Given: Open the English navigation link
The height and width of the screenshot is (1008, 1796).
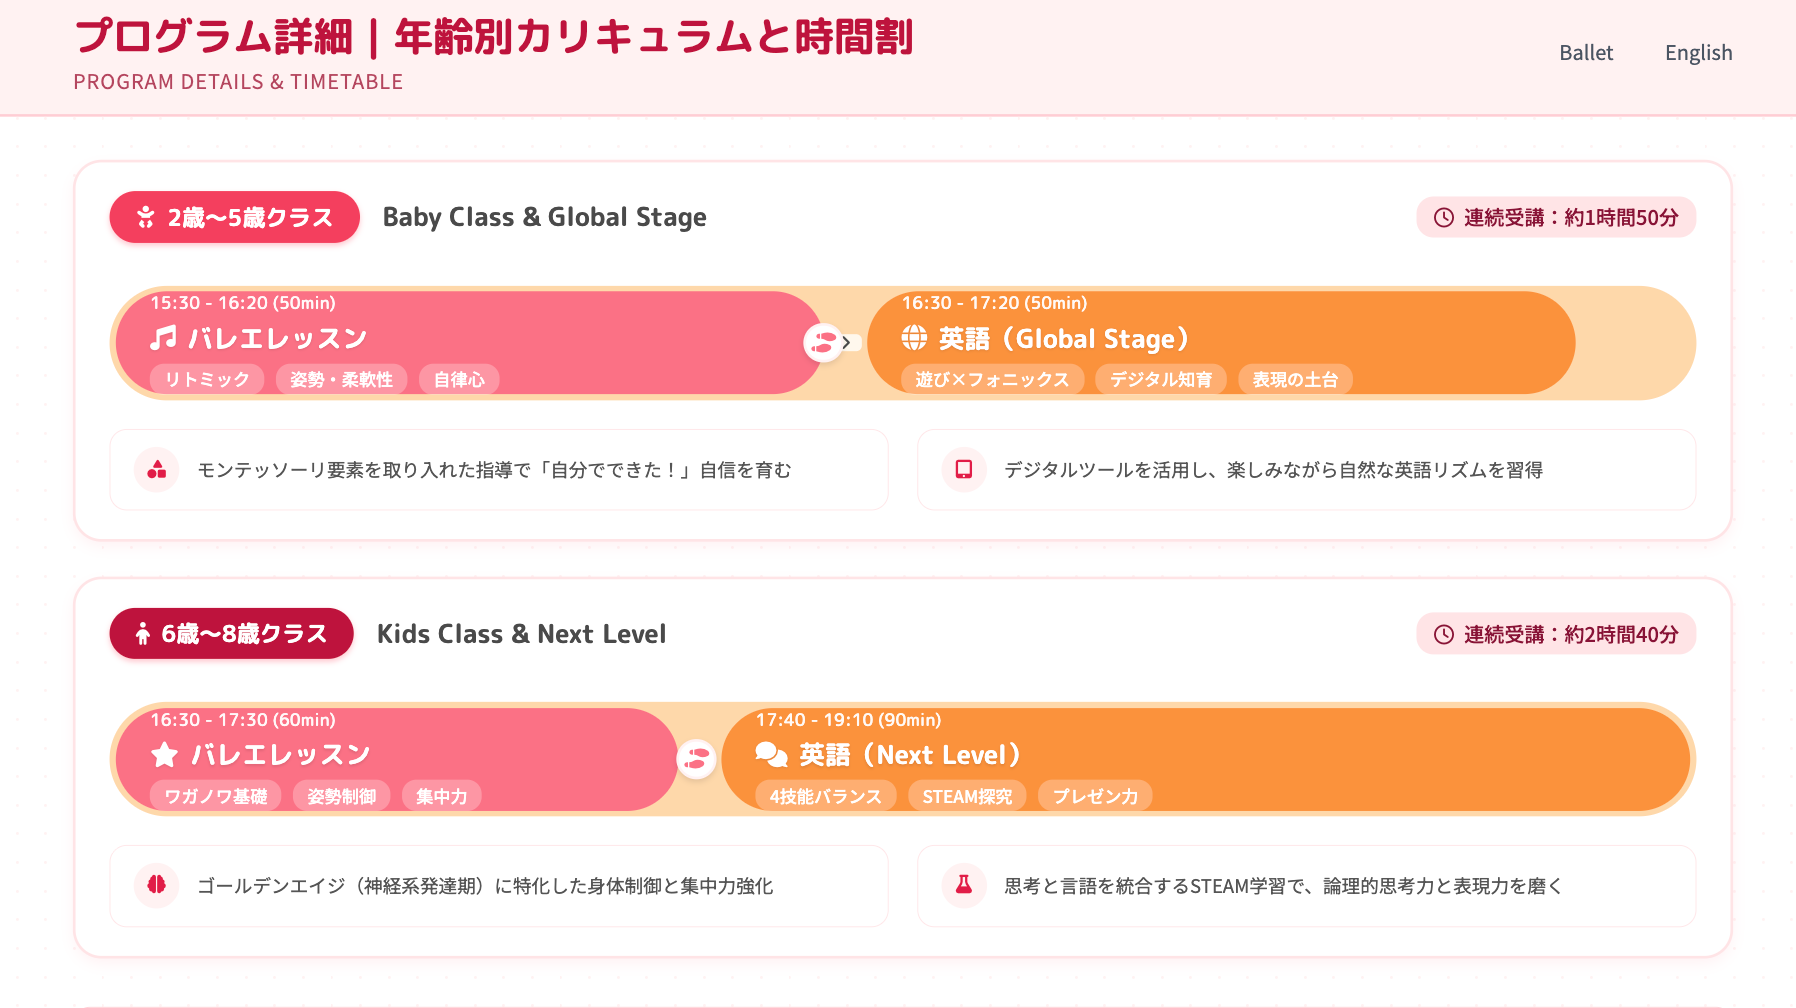Looking at the screenshot, I should [x=1698, y=53].
